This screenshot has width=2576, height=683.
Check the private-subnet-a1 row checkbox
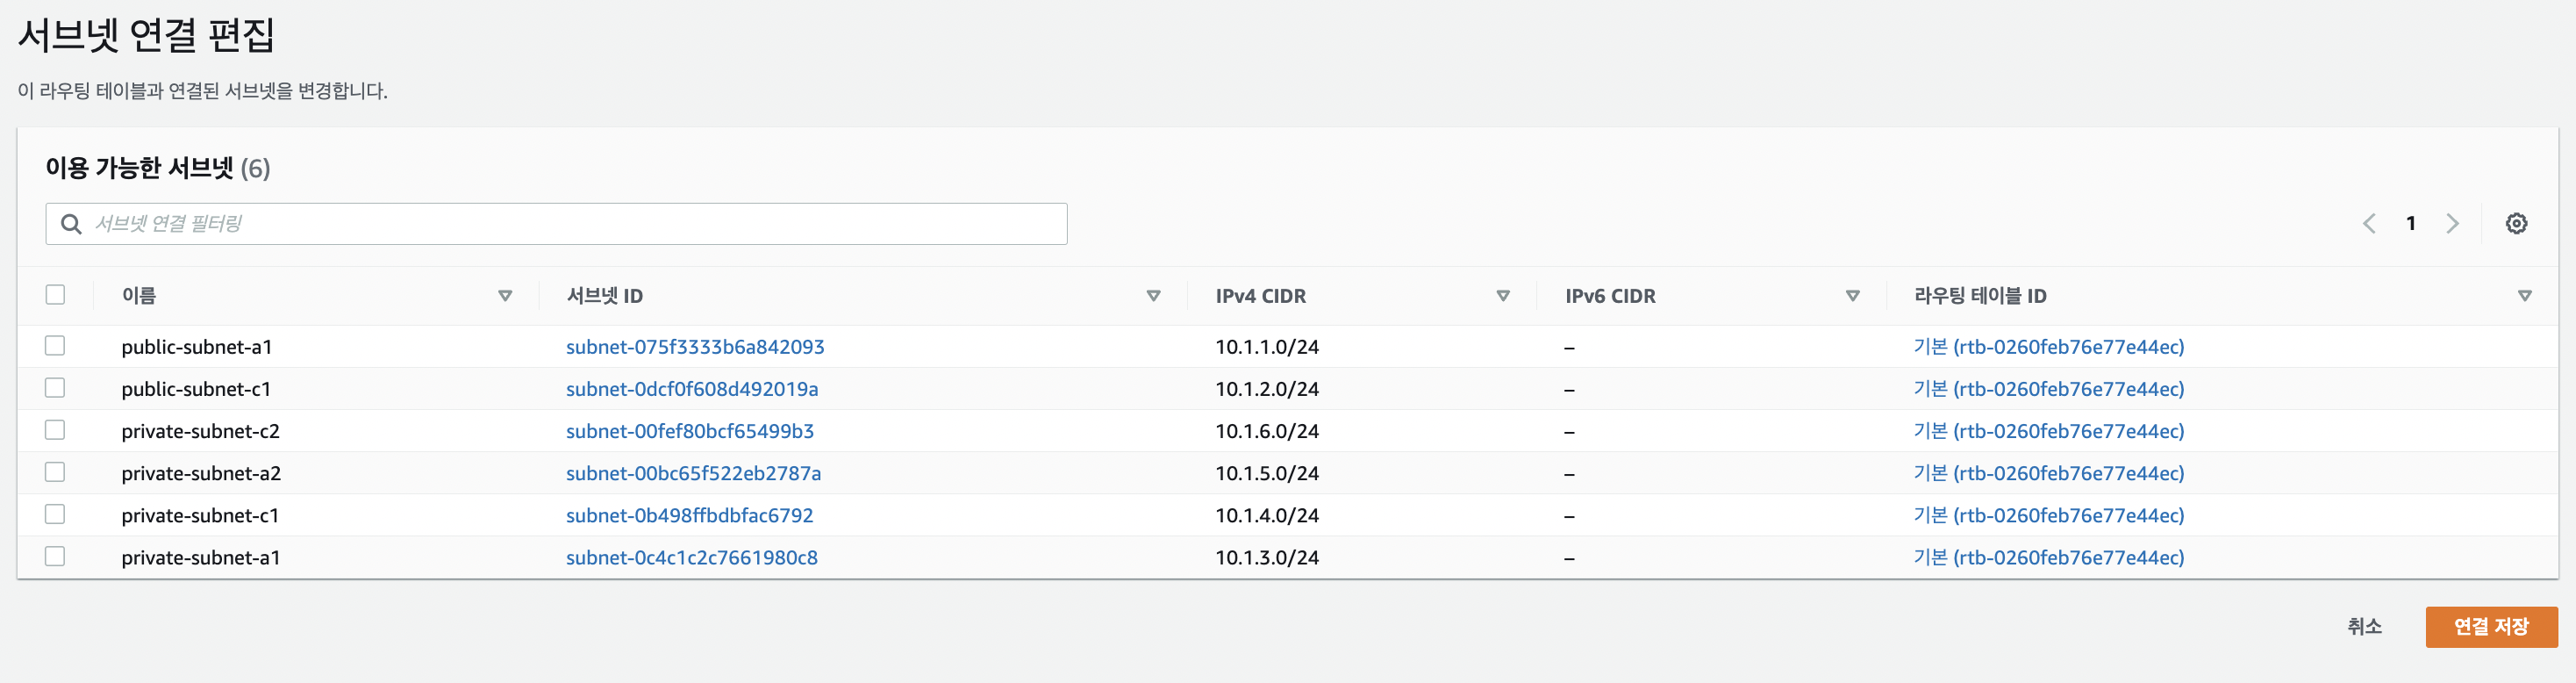[55, 555]
